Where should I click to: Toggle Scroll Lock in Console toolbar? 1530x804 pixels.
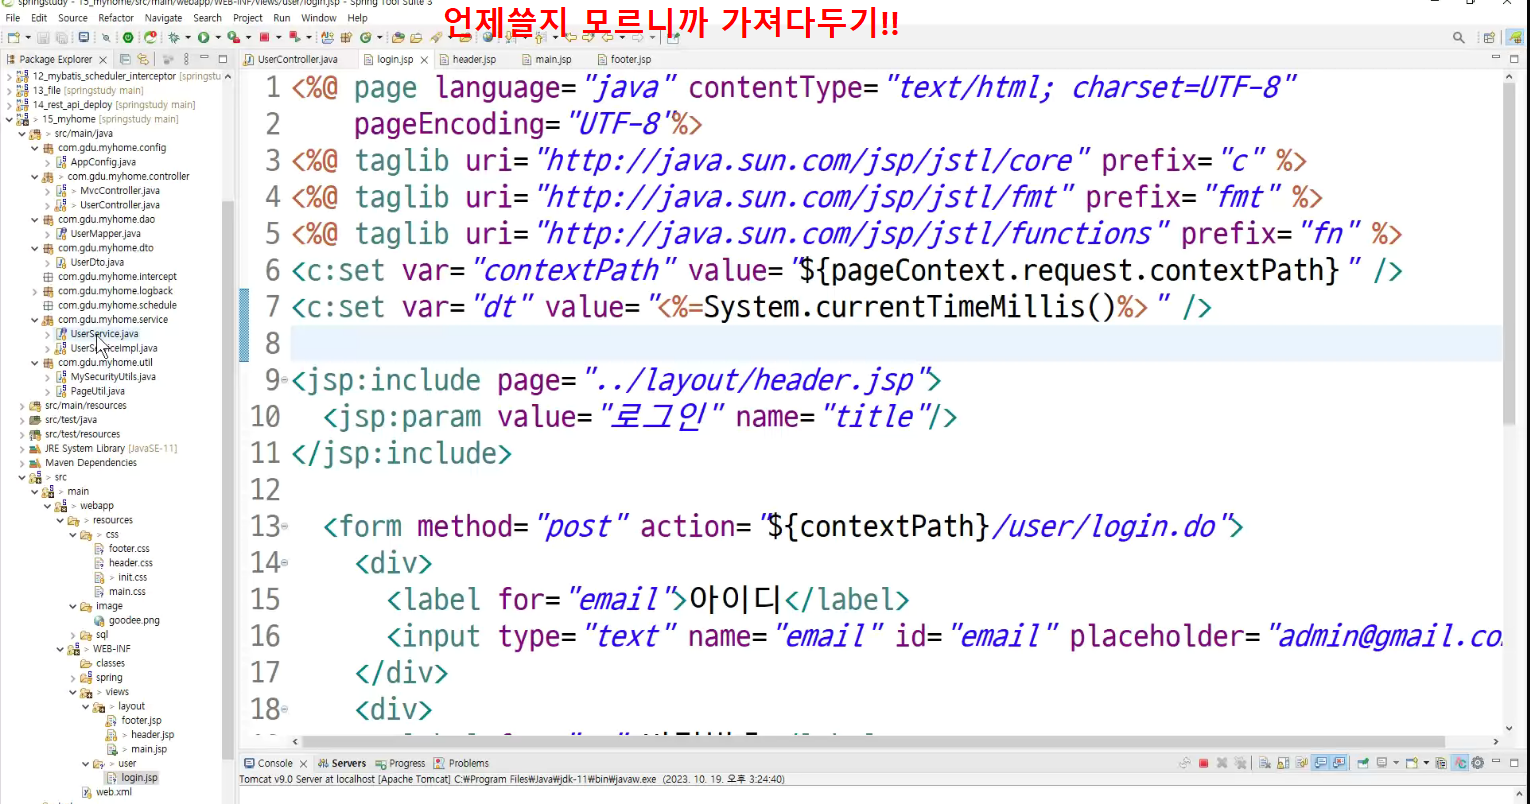tap(1282, 763)
